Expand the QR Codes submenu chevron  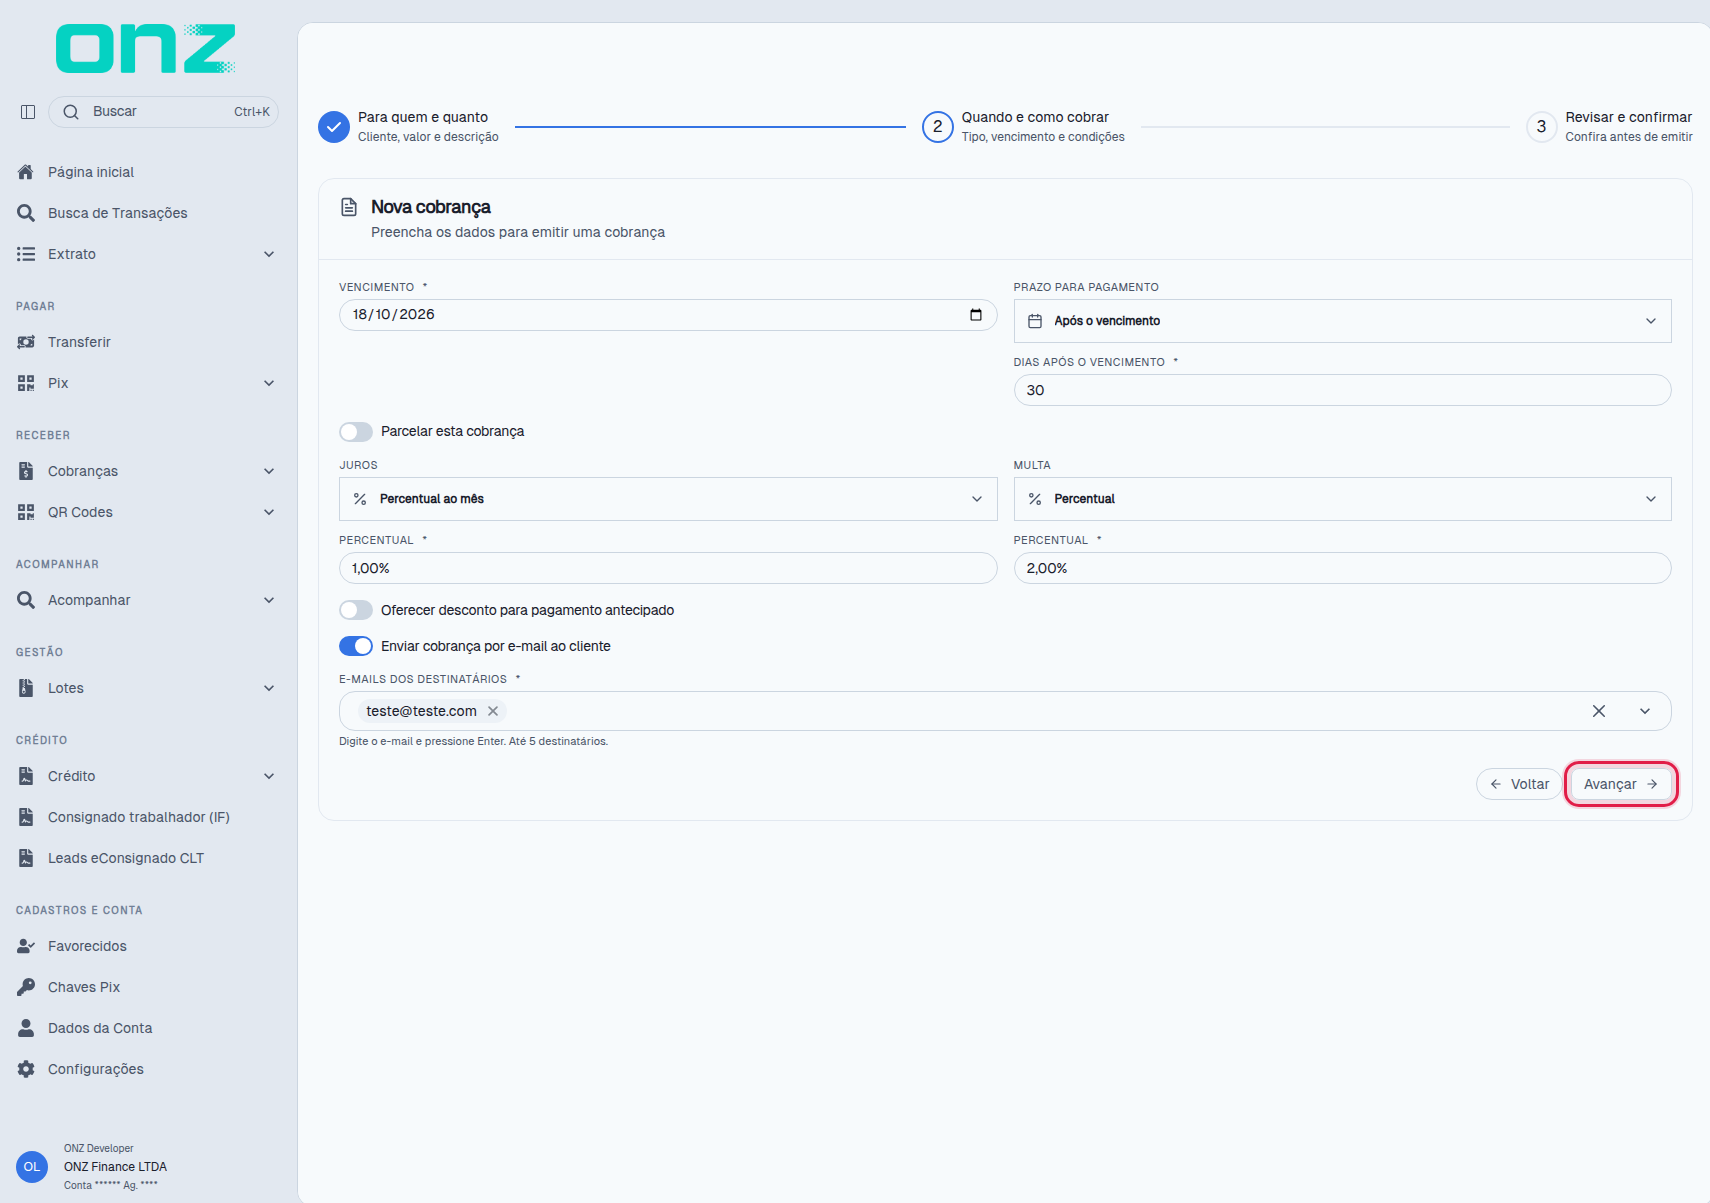pos(269,512)
